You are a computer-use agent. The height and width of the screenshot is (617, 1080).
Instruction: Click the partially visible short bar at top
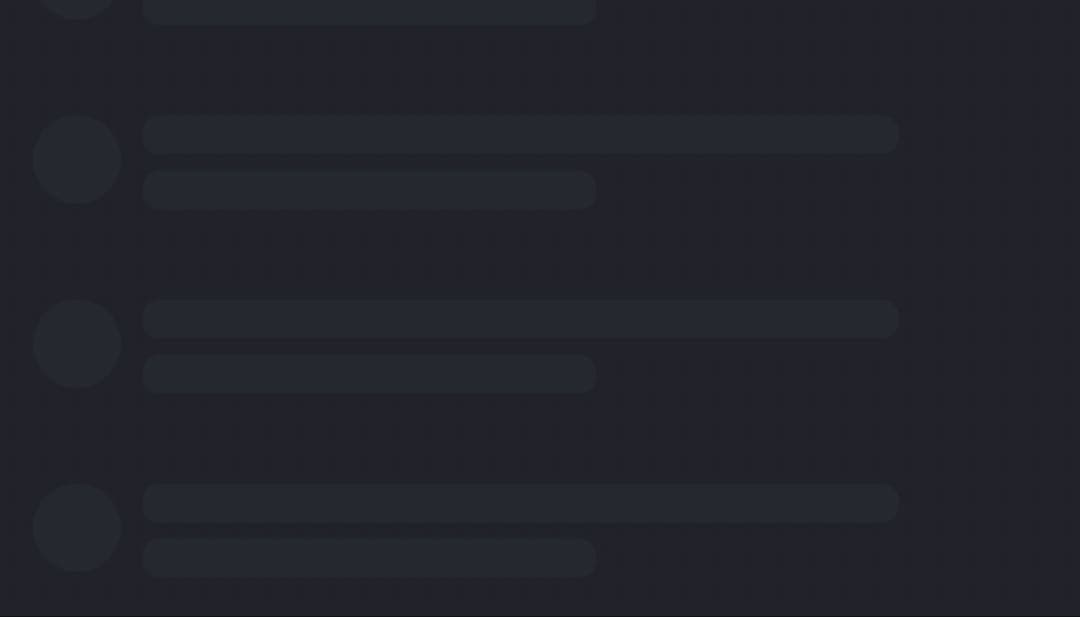369,11
